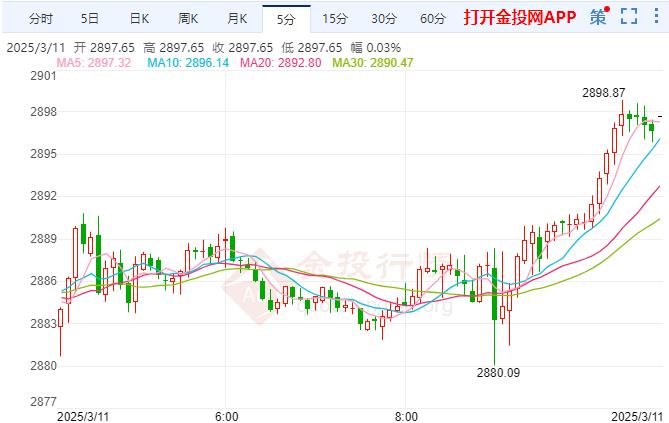Select the 周K weekly tab

click(x=188, y=19)
